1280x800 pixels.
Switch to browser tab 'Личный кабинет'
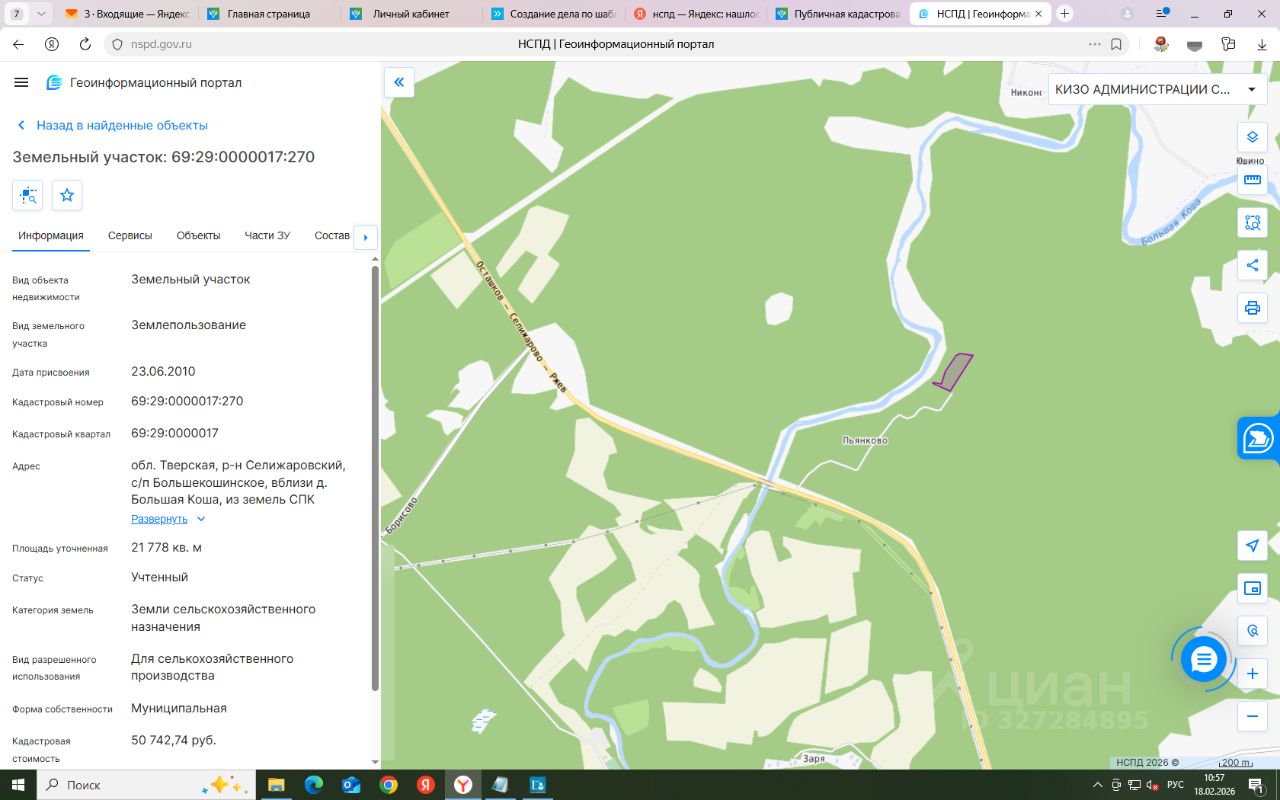(x=410, y=14)
